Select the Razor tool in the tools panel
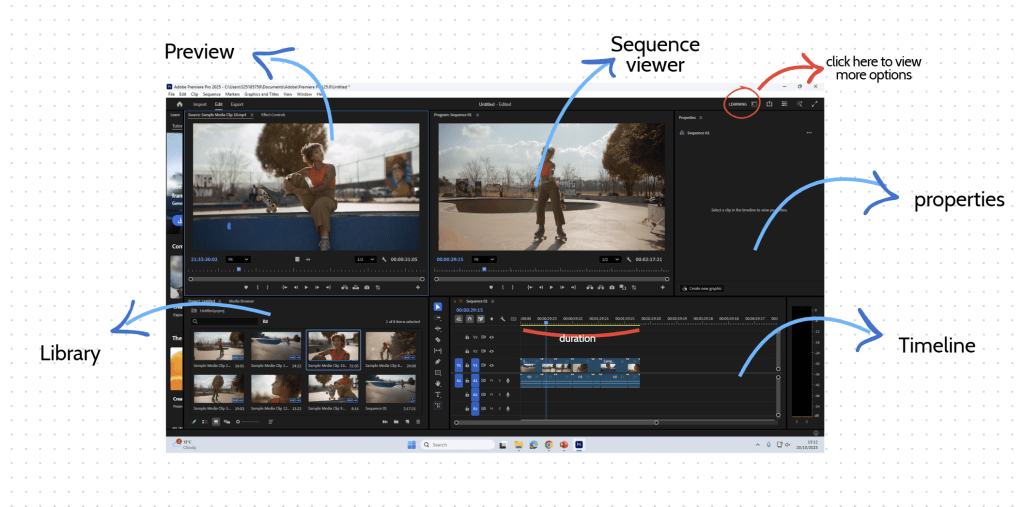The height and width of the screenshot is (507, 1024). pos(438,340)
